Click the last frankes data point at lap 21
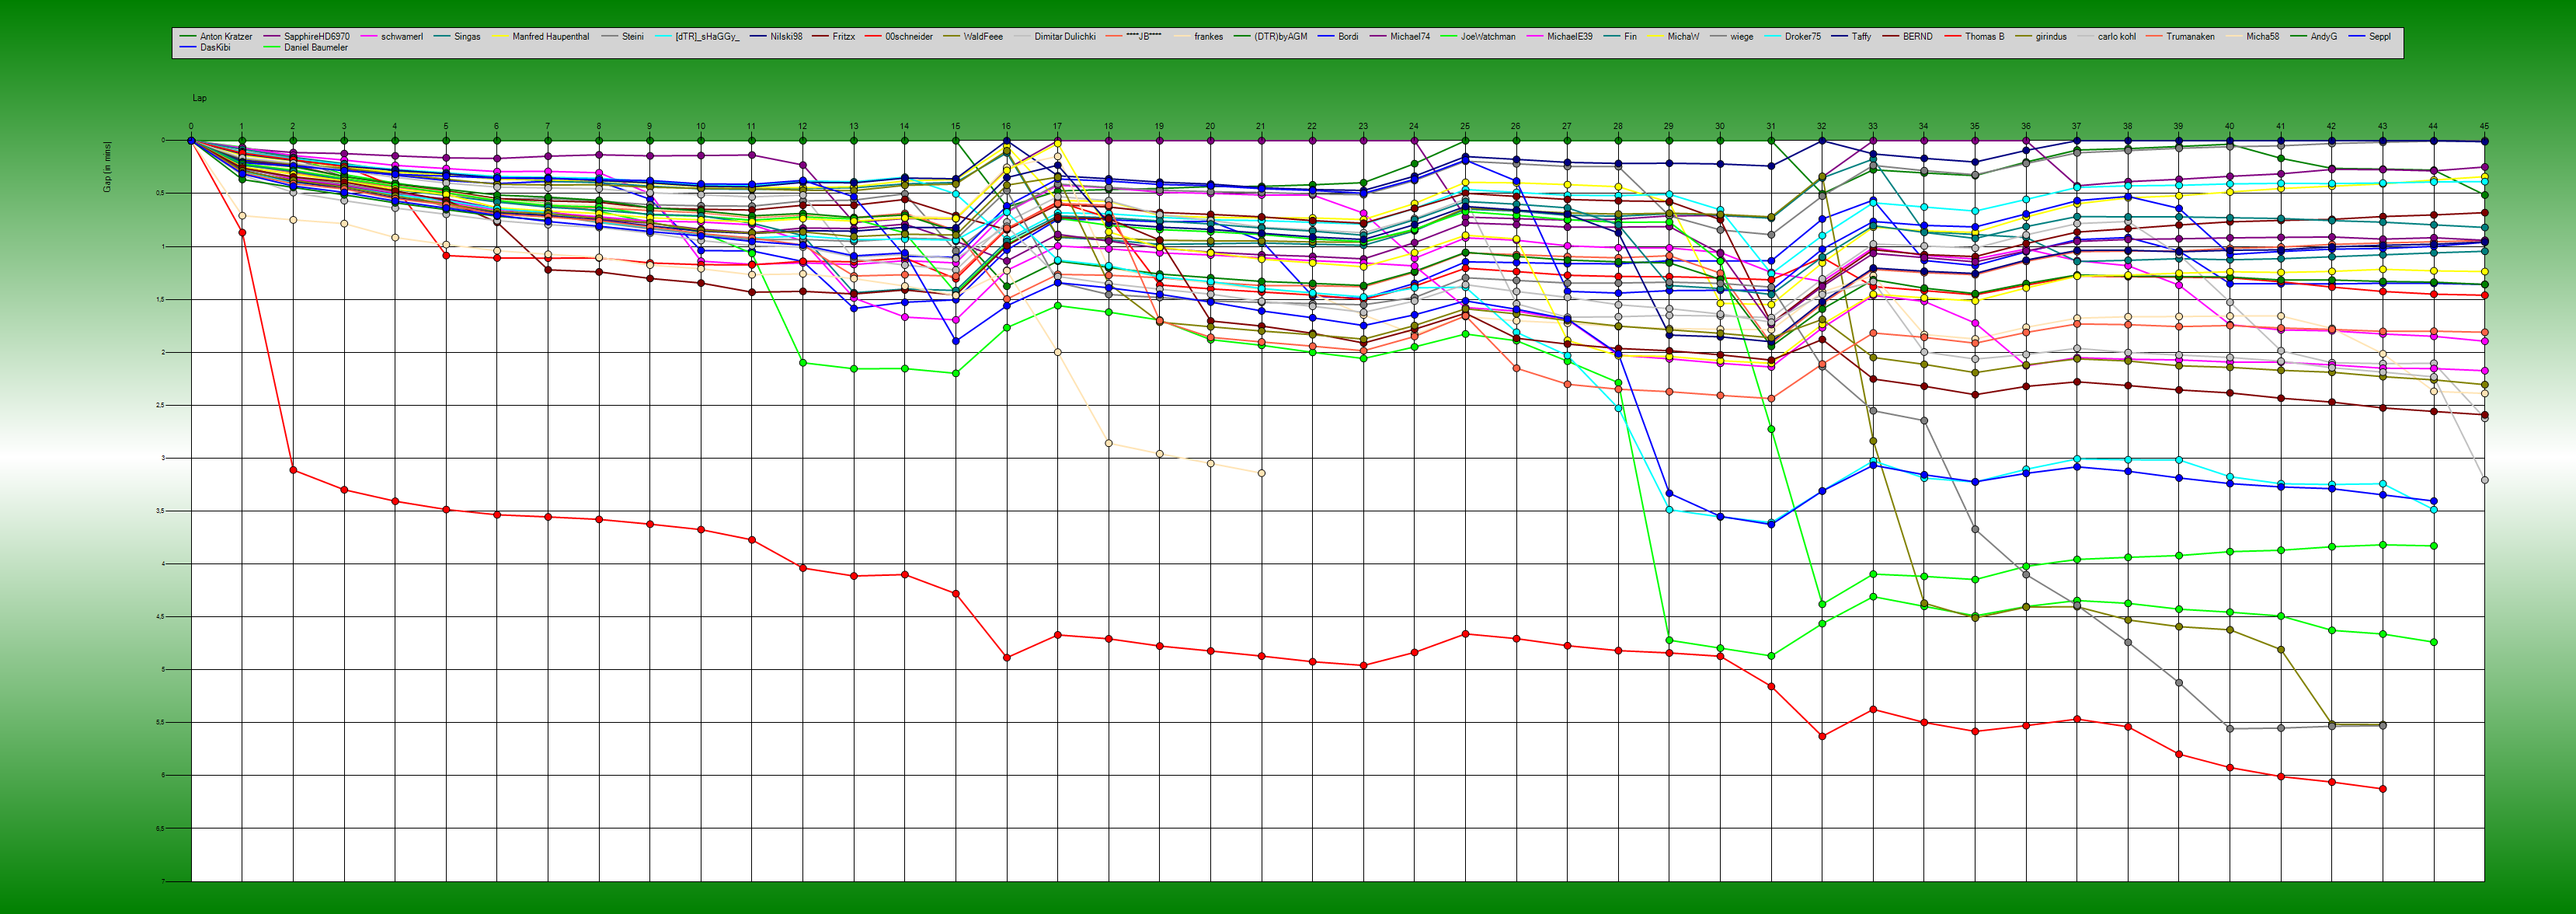The image size is (2576, 914). click(x=1261, y=473)
